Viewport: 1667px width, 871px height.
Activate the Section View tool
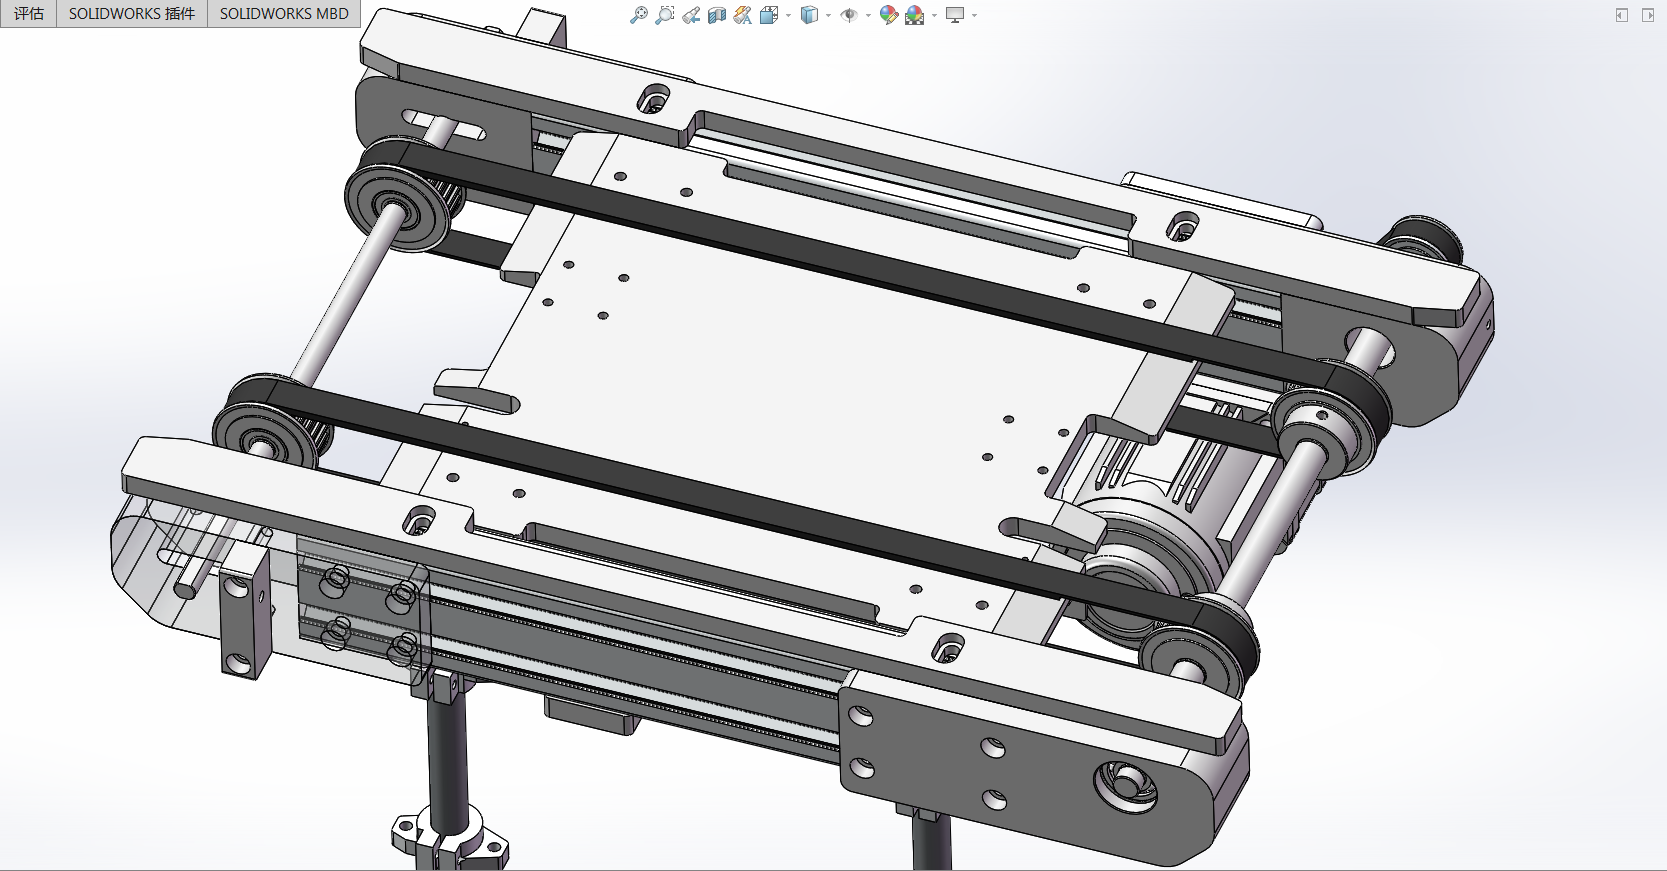717,15
